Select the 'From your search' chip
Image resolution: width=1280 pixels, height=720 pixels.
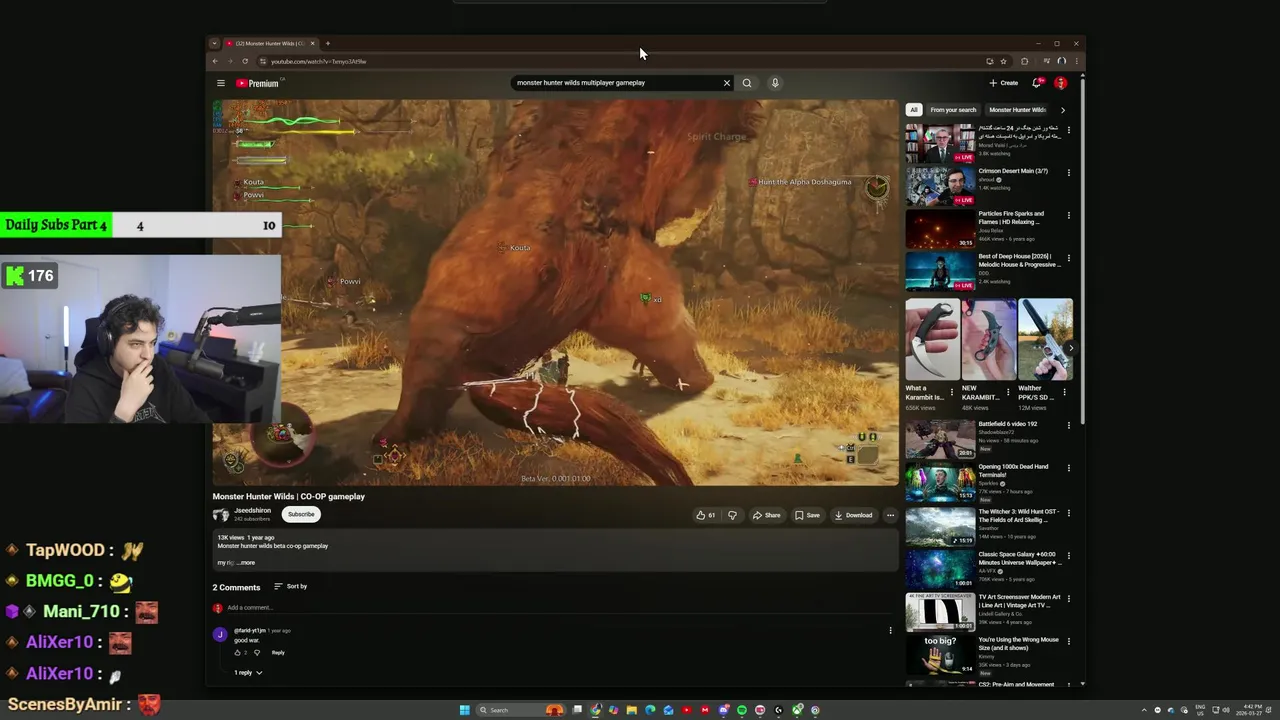[x=953, y=110]
